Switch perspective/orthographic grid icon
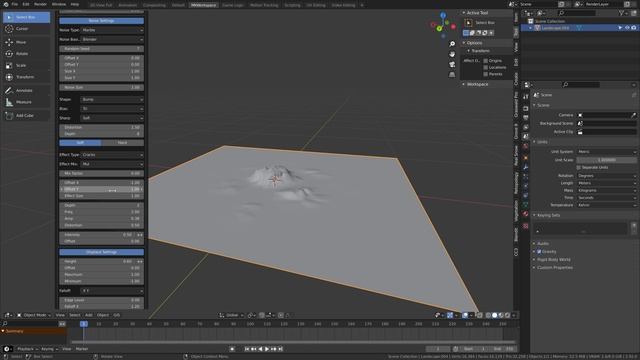The height and width of the screenshot is (360, 640). [x=452, y=75]
